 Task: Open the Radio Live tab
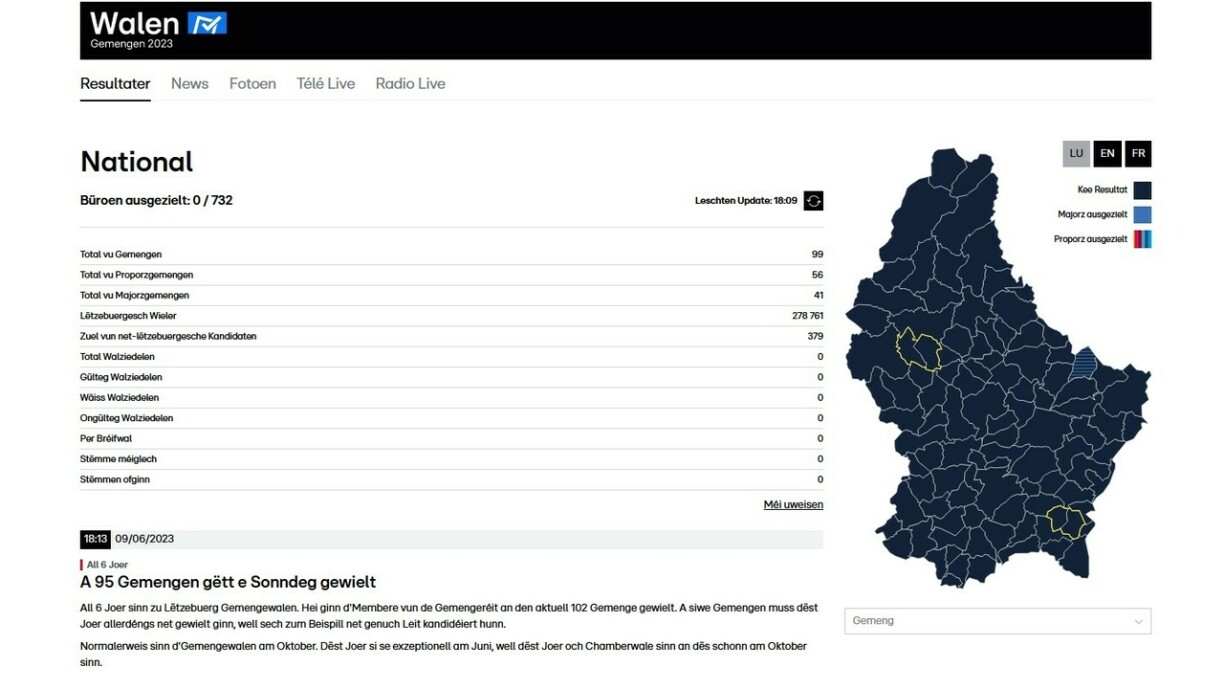[410, 84]
